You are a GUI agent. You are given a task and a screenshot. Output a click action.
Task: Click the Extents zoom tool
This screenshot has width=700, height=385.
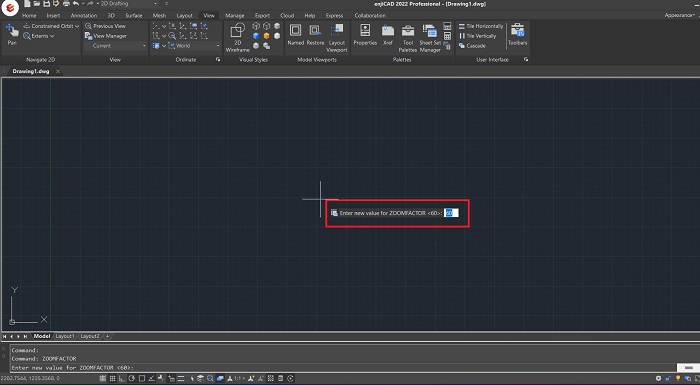(x=40, y=36)
